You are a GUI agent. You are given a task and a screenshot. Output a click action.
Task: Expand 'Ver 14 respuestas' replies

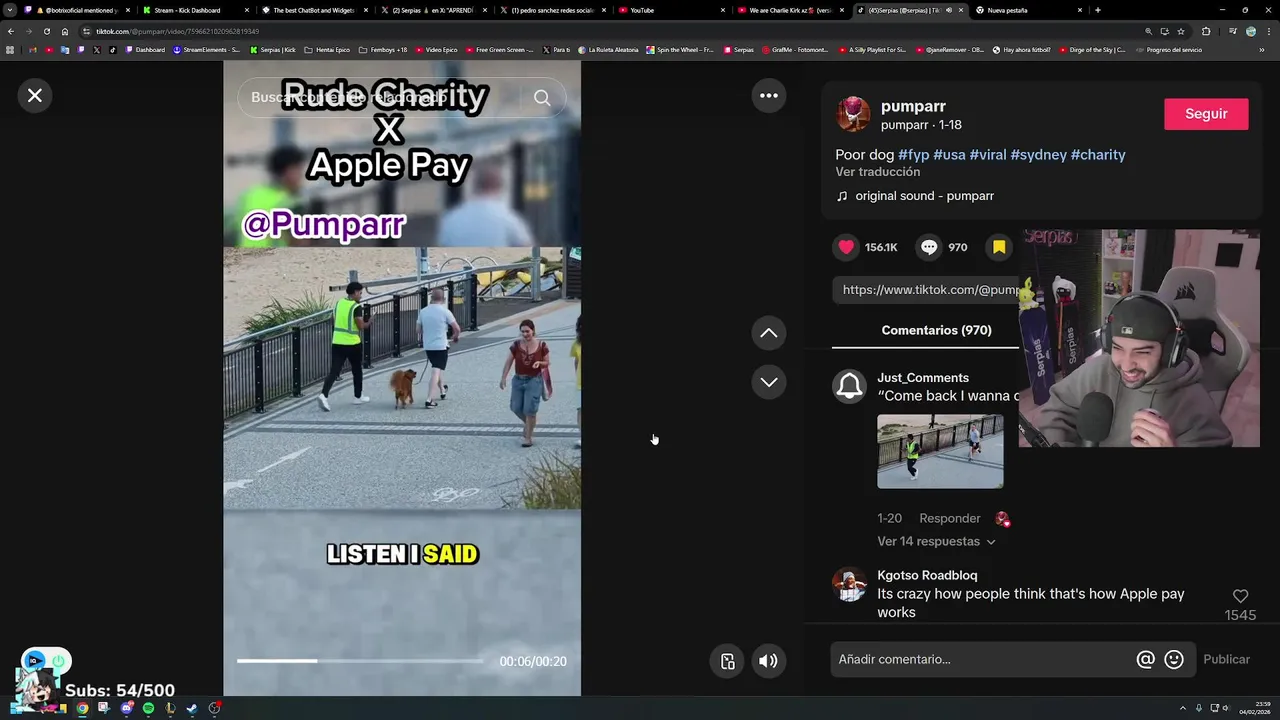coord(936,541)
